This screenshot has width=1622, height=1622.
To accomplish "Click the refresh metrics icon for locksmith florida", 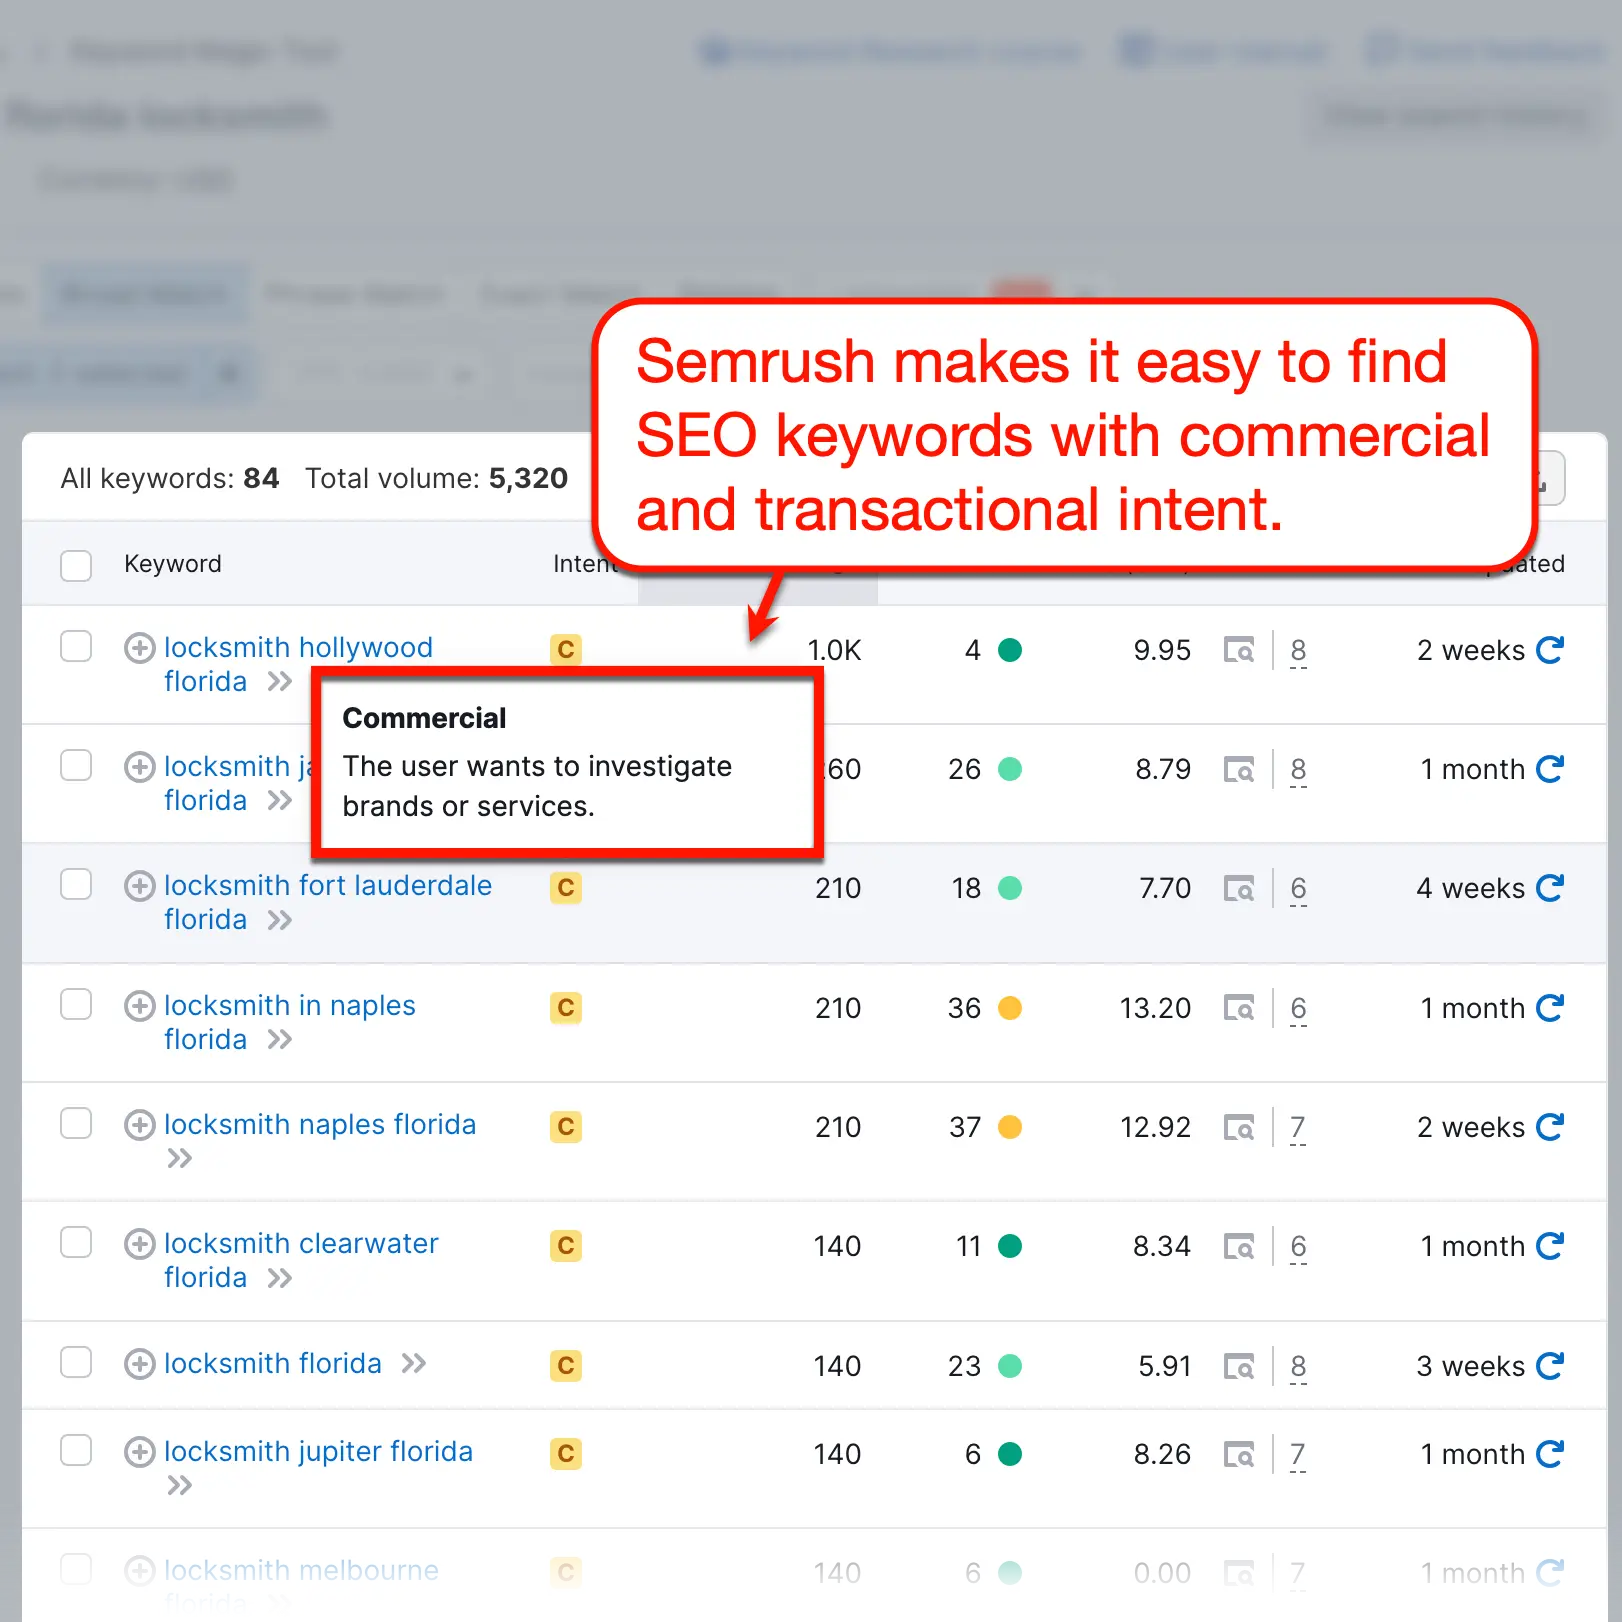I will [x=1551, y=1365].
